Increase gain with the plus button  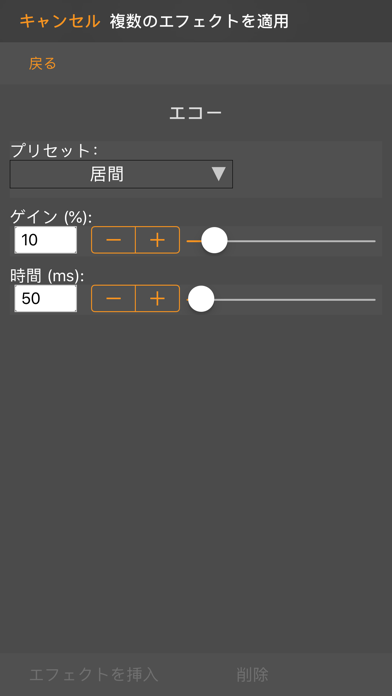click(x=158, y=240)
